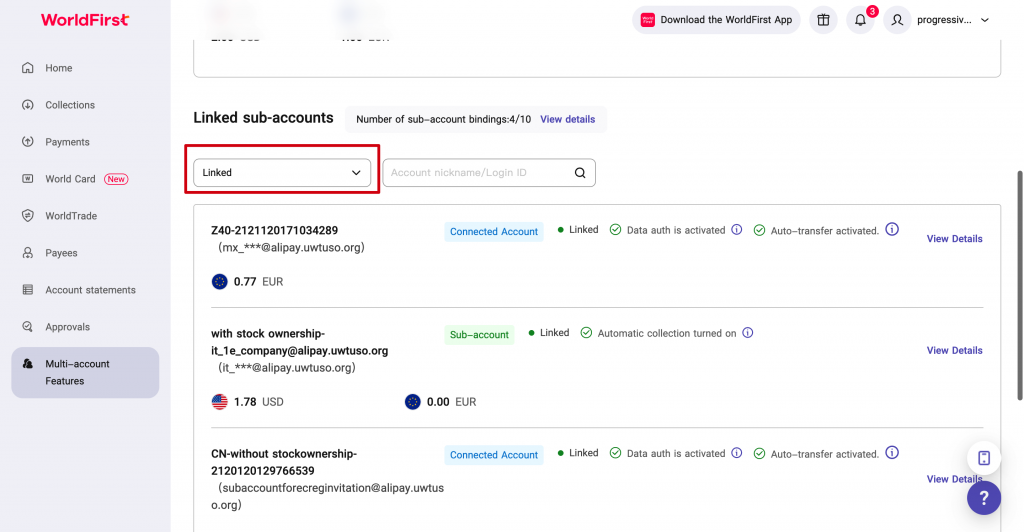Click info icon beside Data auth on Z40 account
Screen dimensions: 1024x532
tap(737, 230)
